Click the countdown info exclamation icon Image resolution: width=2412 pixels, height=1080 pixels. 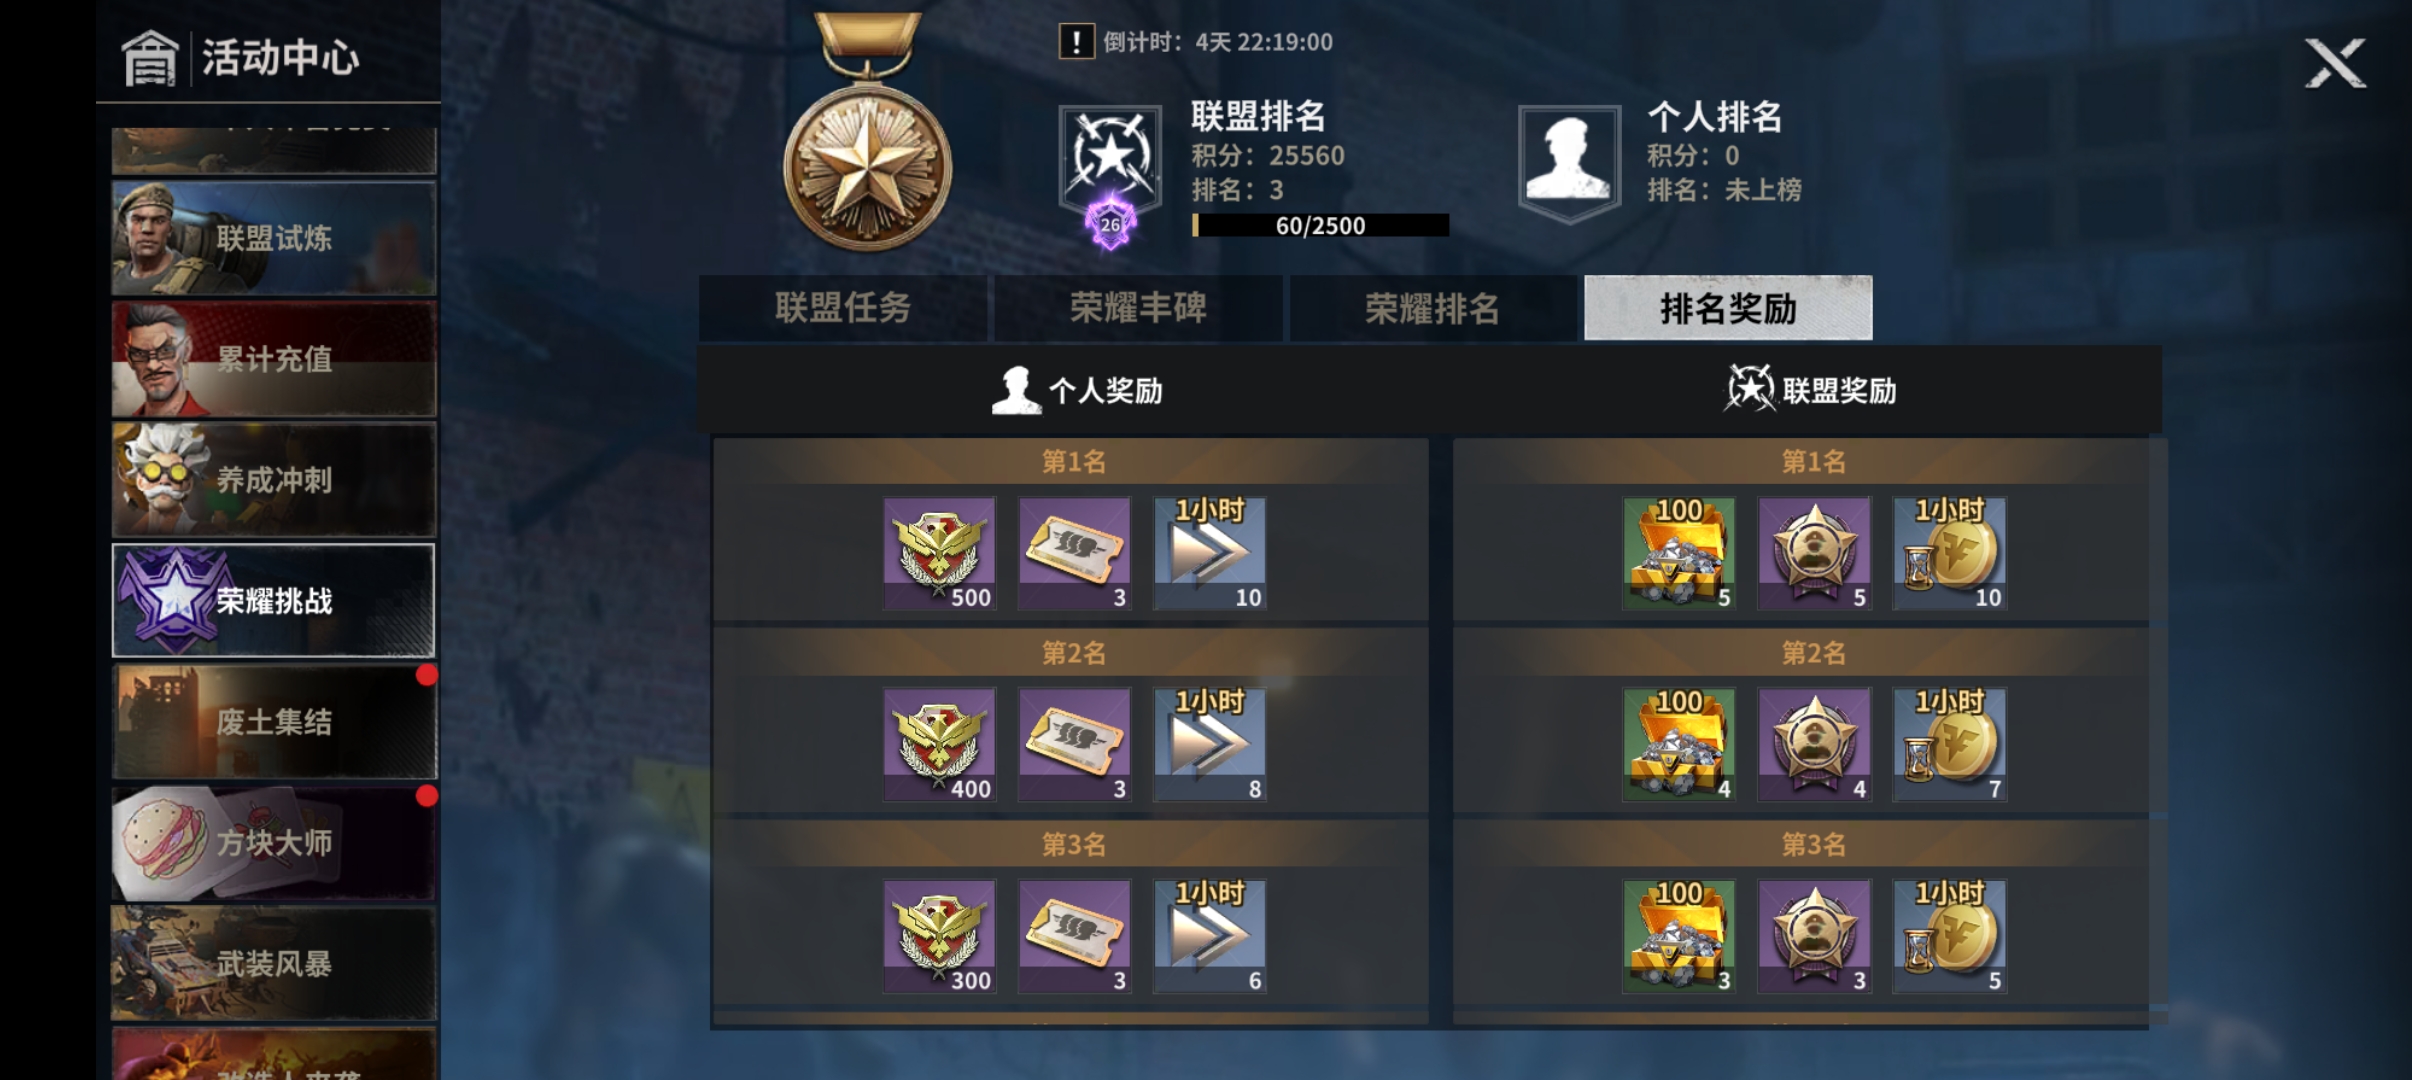pyautogui.click(x=1076, y=42)
